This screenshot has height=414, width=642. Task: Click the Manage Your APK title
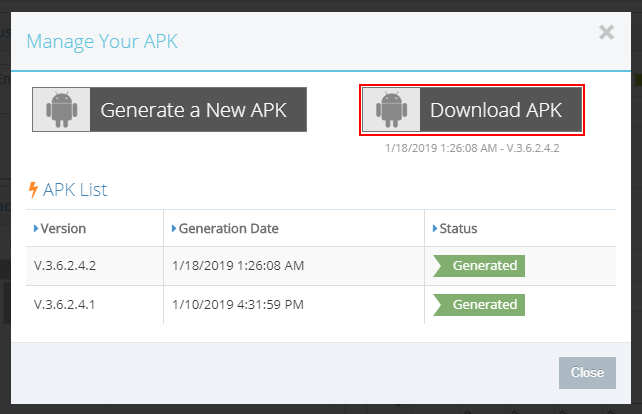coord(102,41)
